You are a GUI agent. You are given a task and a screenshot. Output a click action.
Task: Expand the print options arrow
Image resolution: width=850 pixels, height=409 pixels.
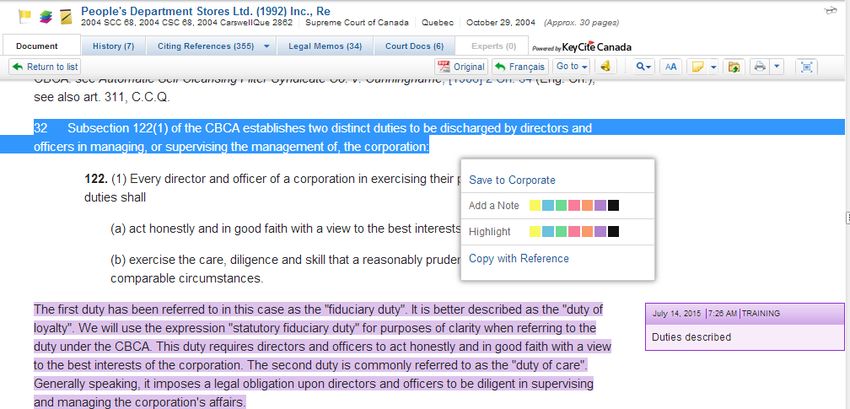pyautogui.click(x=777, y=67)
